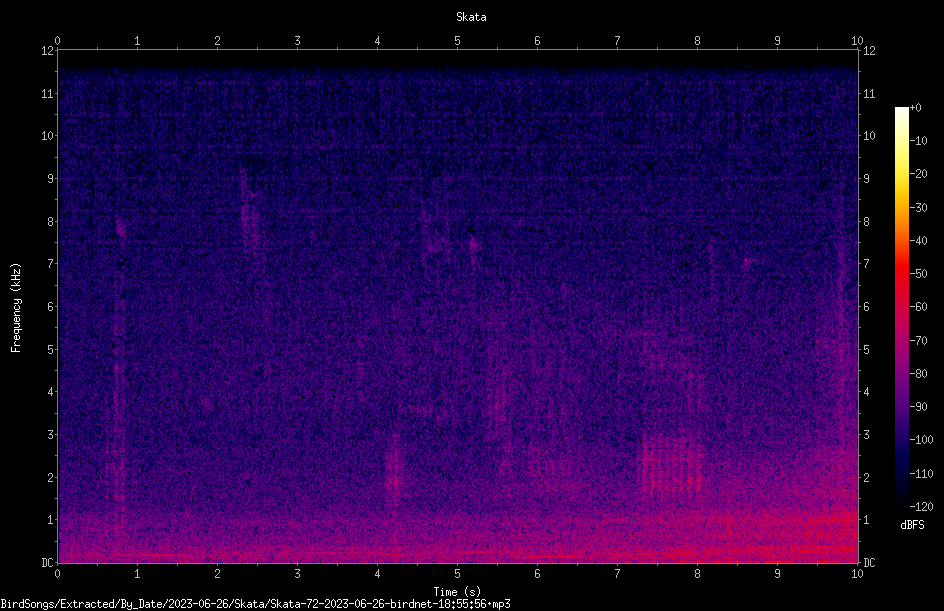Click the "Time (s)" axis label
Image resolution: width=944 pixels, height=611 pixels.
457,592
